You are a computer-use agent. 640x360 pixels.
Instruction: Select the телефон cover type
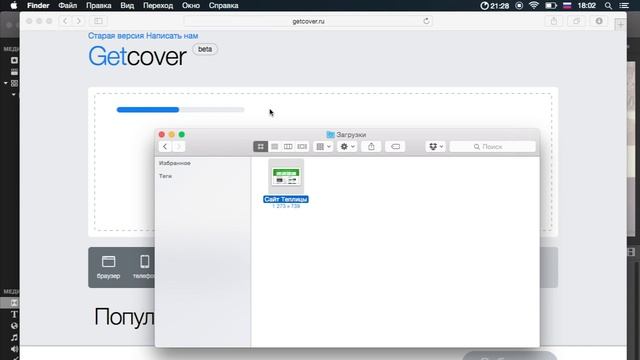point(144,267)
